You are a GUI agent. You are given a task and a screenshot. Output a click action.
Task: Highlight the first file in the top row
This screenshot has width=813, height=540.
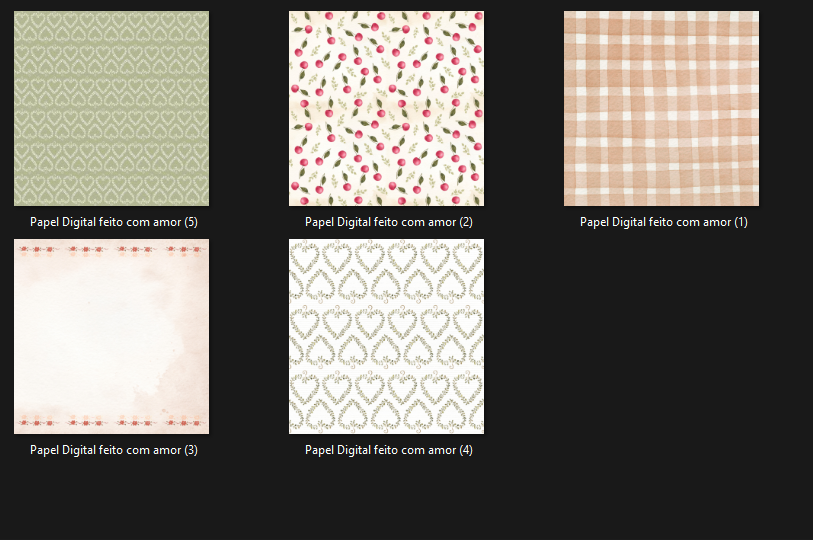[x=111, y=108]
